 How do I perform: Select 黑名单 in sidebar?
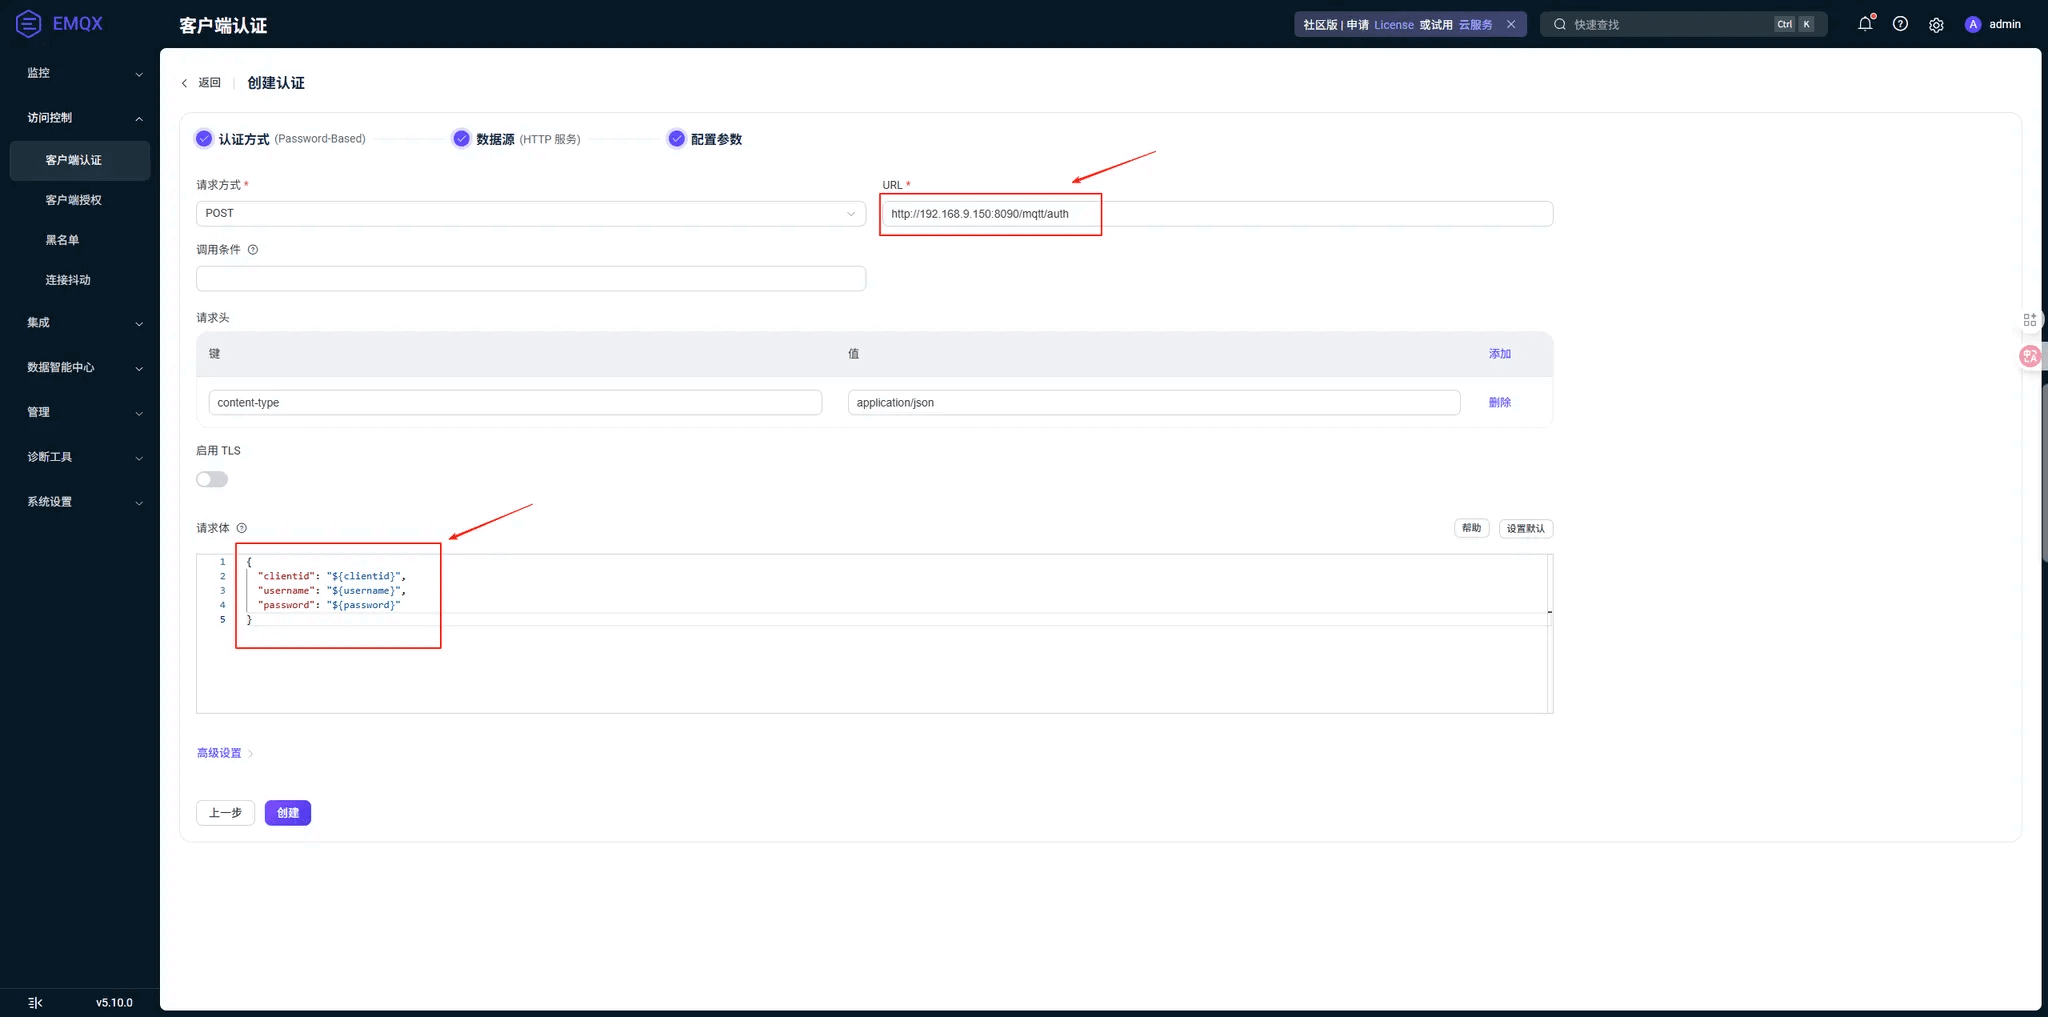(x=62, y=240)
